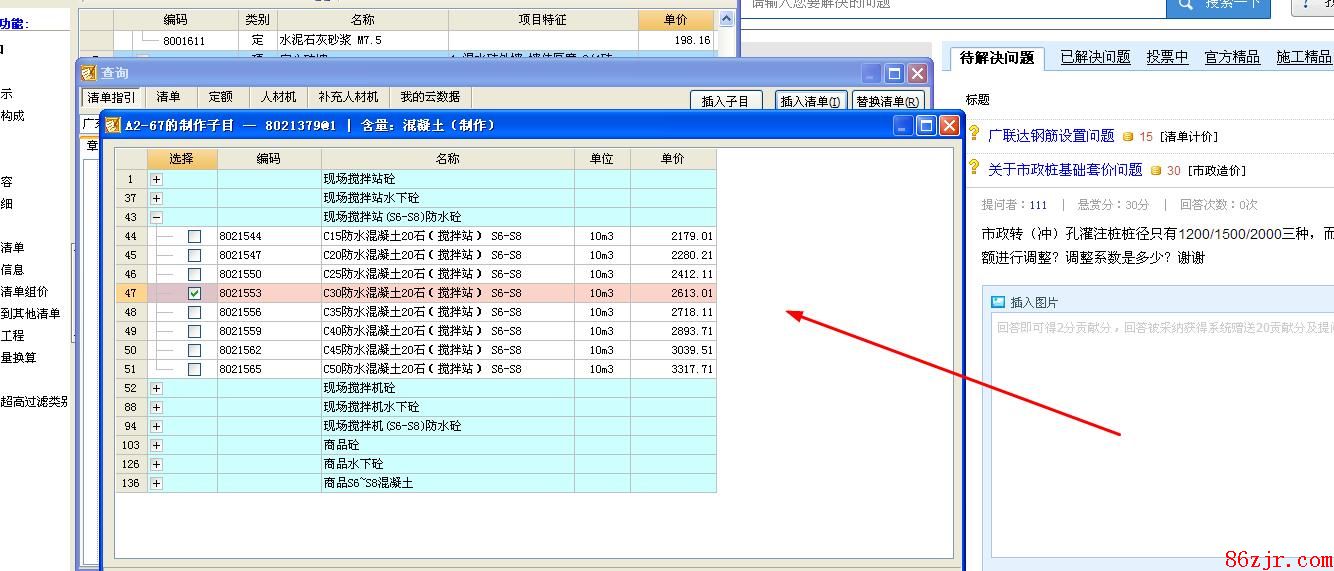Click the 插入图片 picture icon

tap(997, 302)
